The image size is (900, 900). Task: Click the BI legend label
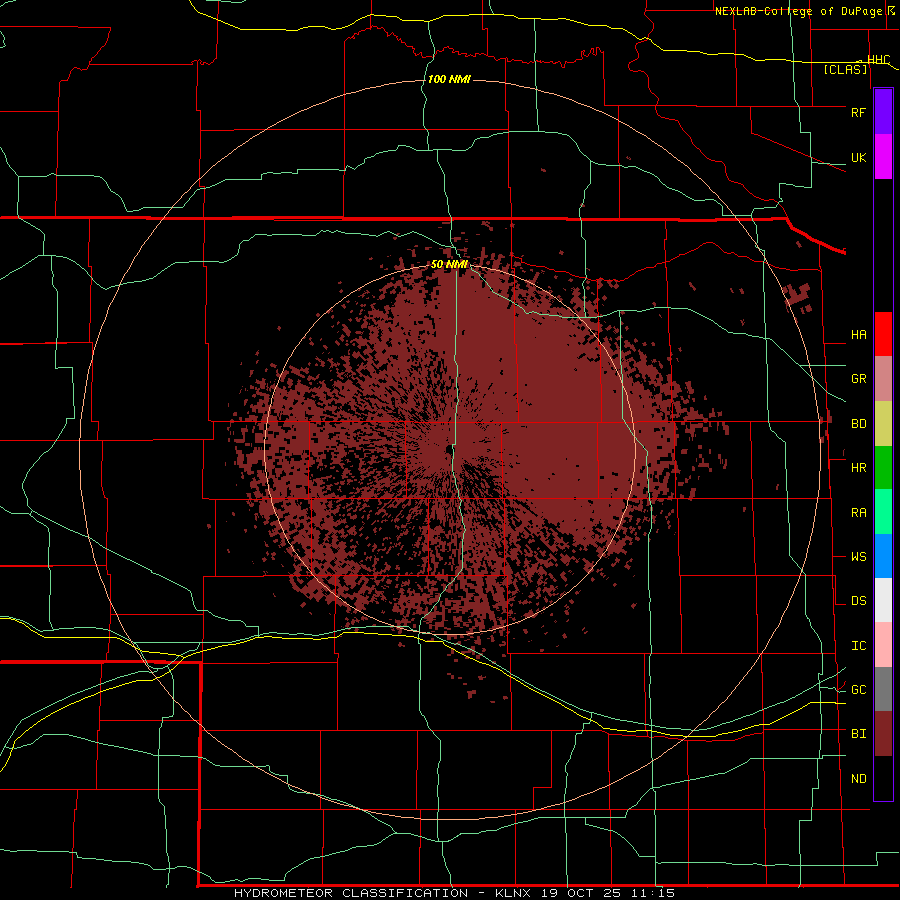pyautogui.click(x=858, y=734)
